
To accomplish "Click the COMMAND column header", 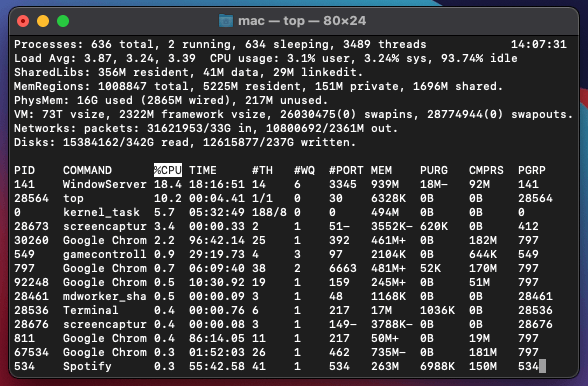I will 87,170.
